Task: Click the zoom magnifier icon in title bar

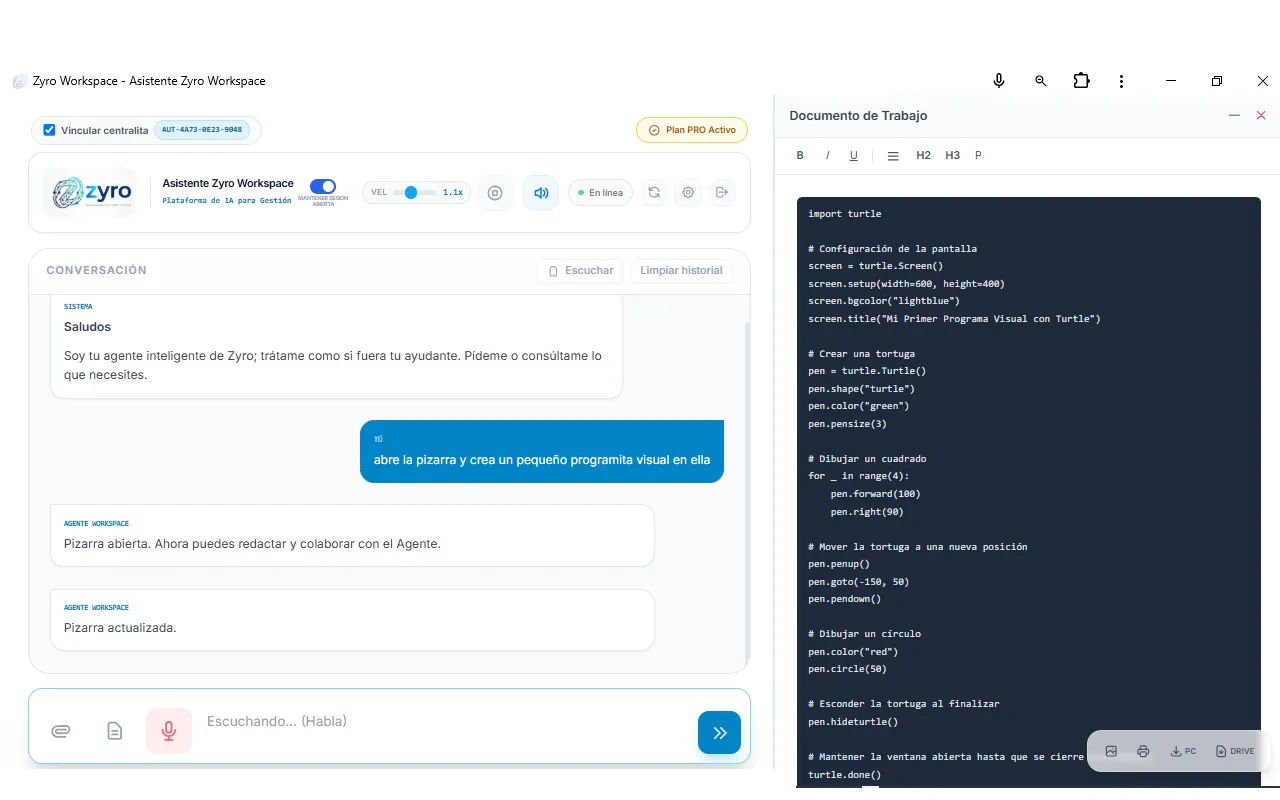Action: 1040,81
